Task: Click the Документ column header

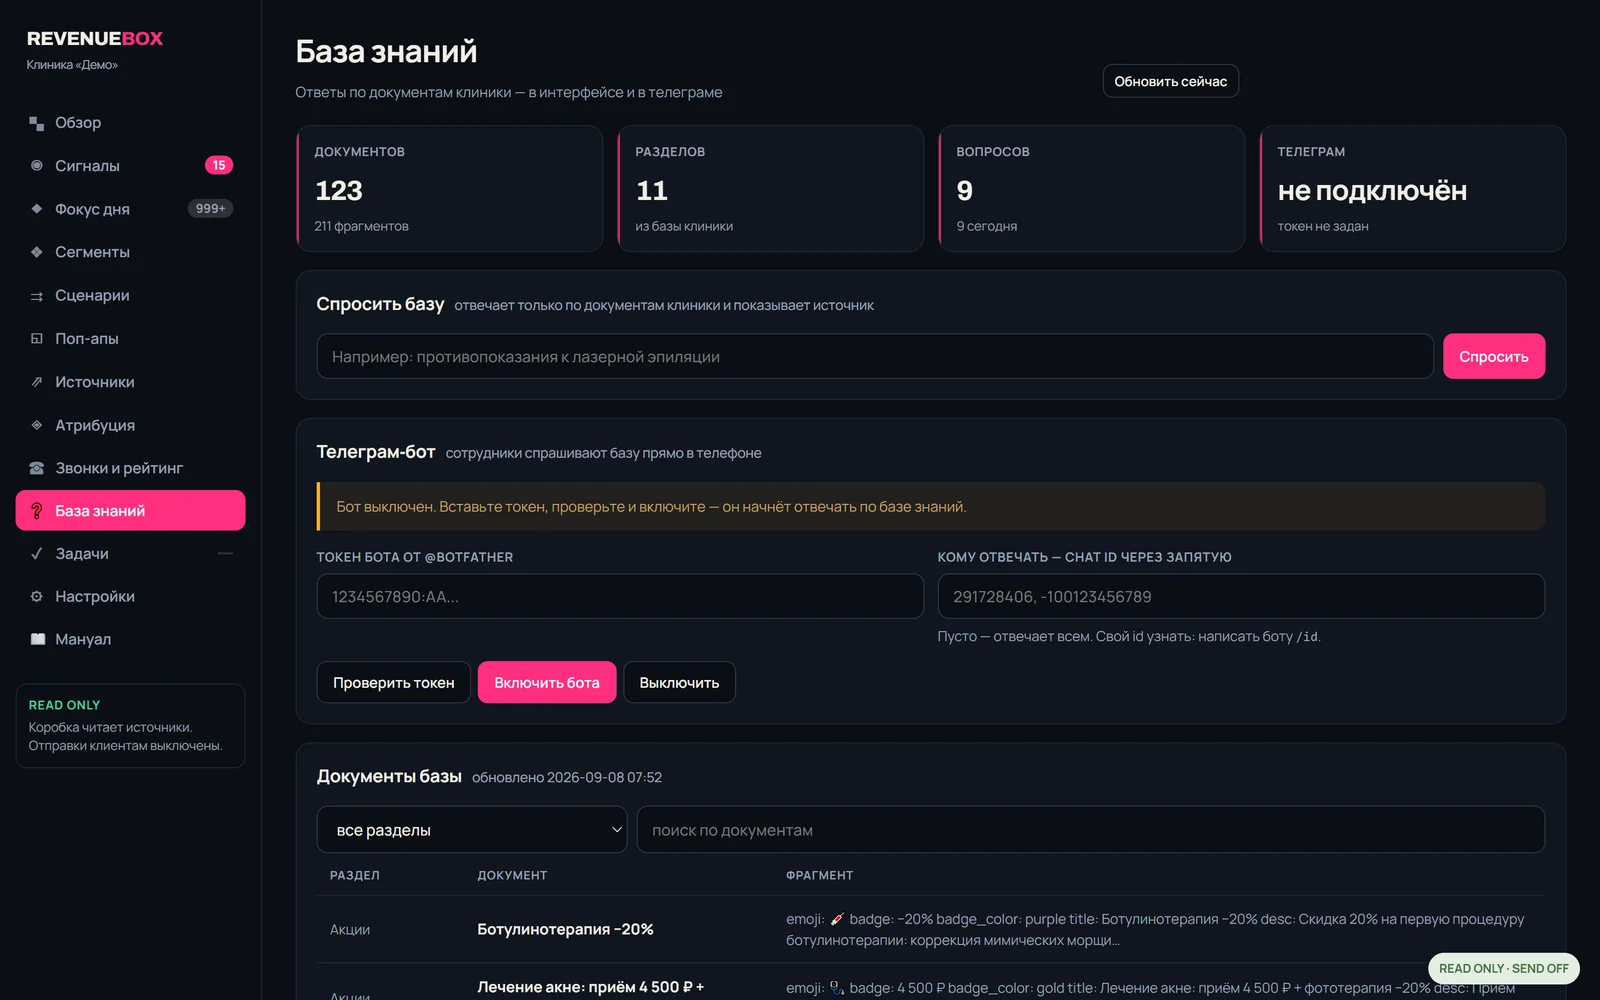Action: (x=512, y=875)
